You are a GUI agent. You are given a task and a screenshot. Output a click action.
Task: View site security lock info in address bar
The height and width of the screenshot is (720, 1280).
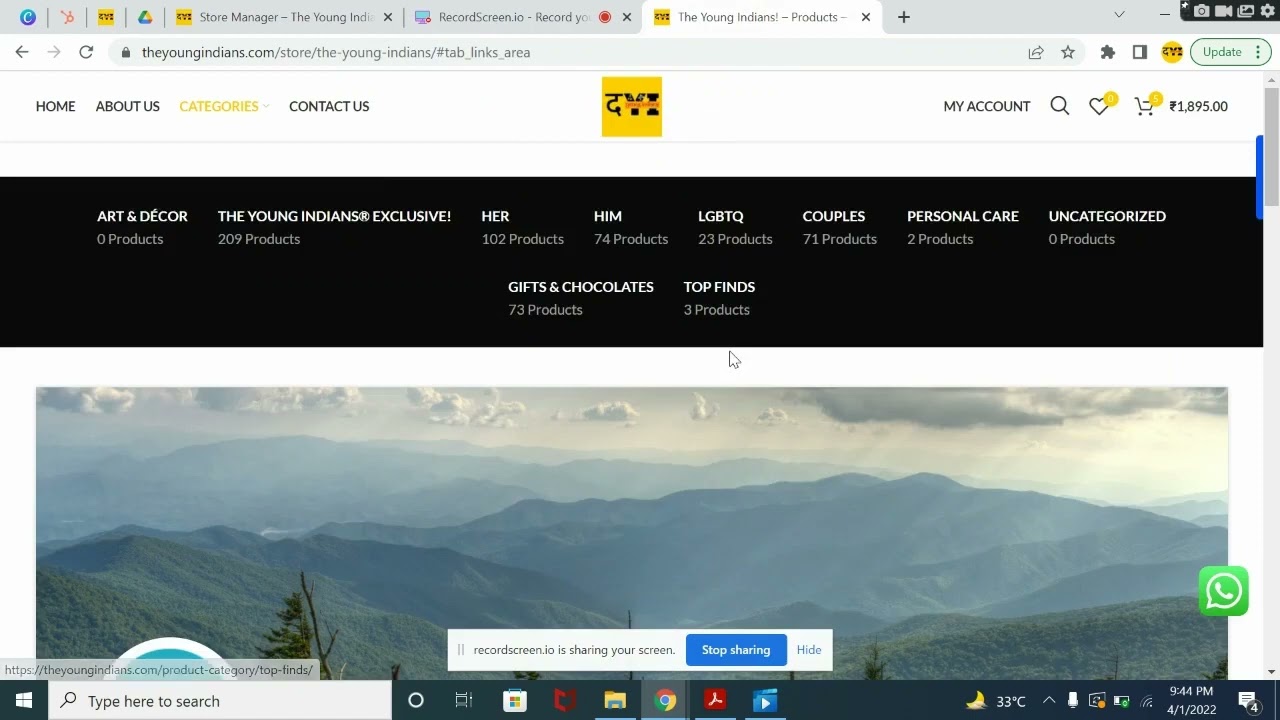pos(125,52)
